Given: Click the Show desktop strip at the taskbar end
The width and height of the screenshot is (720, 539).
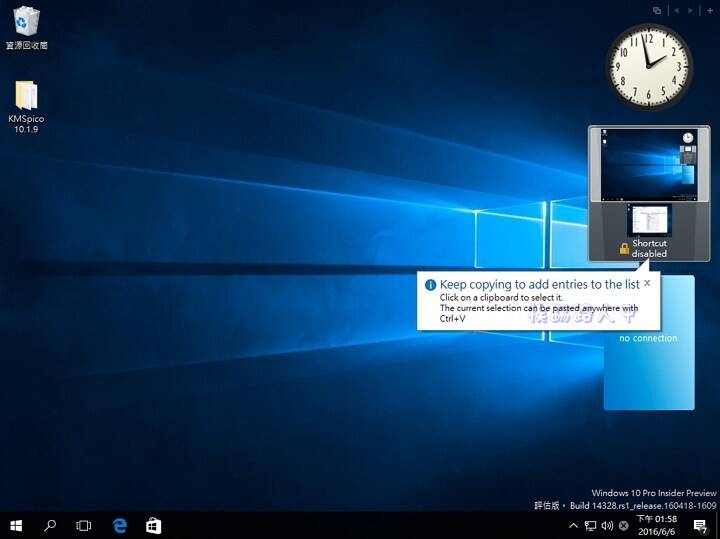Looking at the screenshot, I should tap(718, 526).
